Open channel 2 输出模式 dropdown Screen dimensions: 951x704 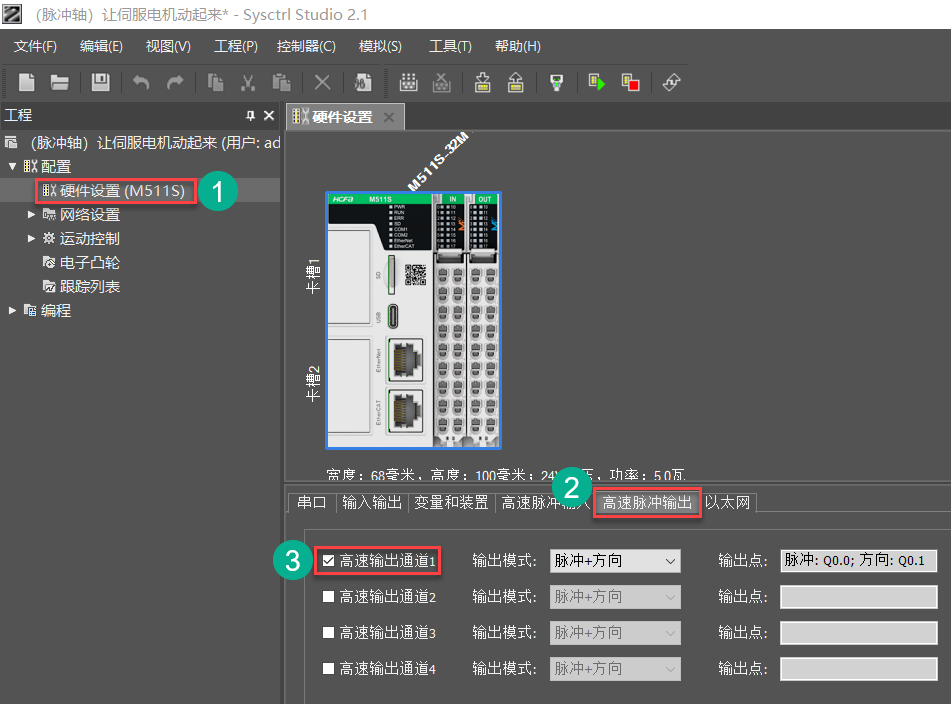[x=615, y=597]
